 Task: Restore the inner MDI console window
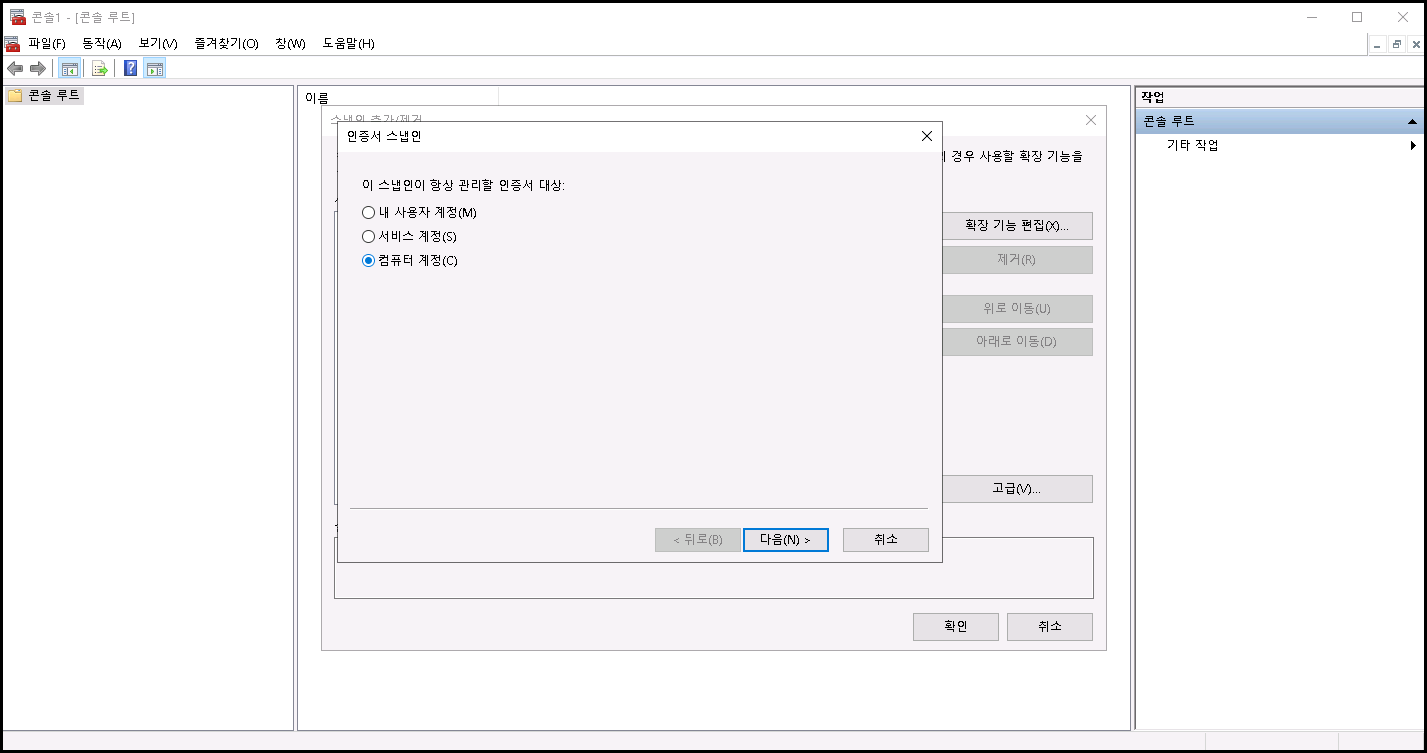(1397, 45)
